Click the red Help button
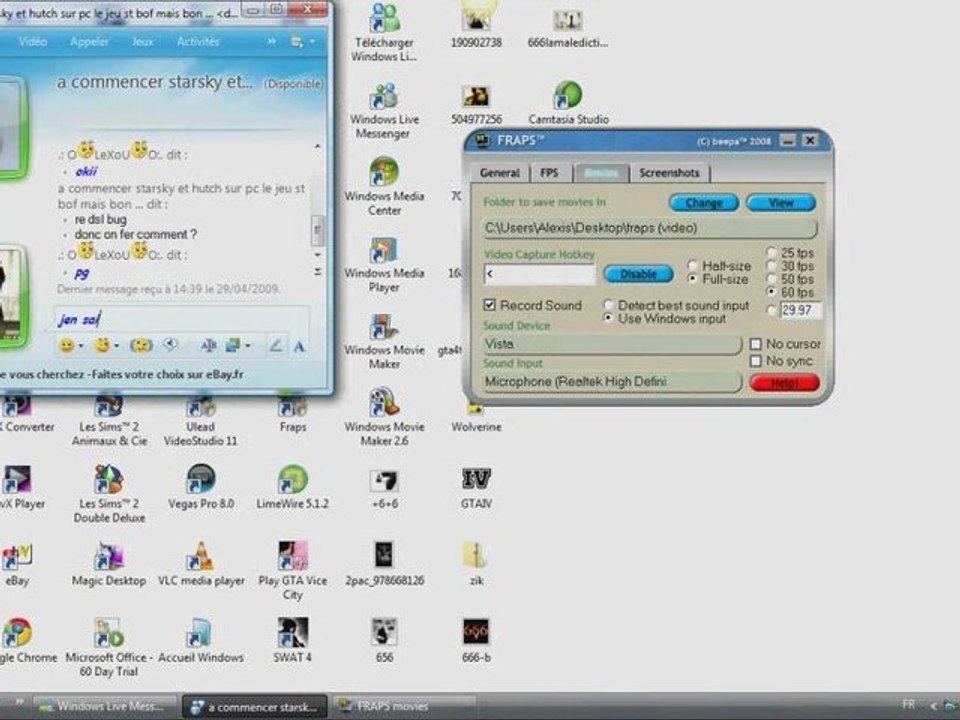The width and height of the screenshot is (960, 720). (x=784, y=383)
